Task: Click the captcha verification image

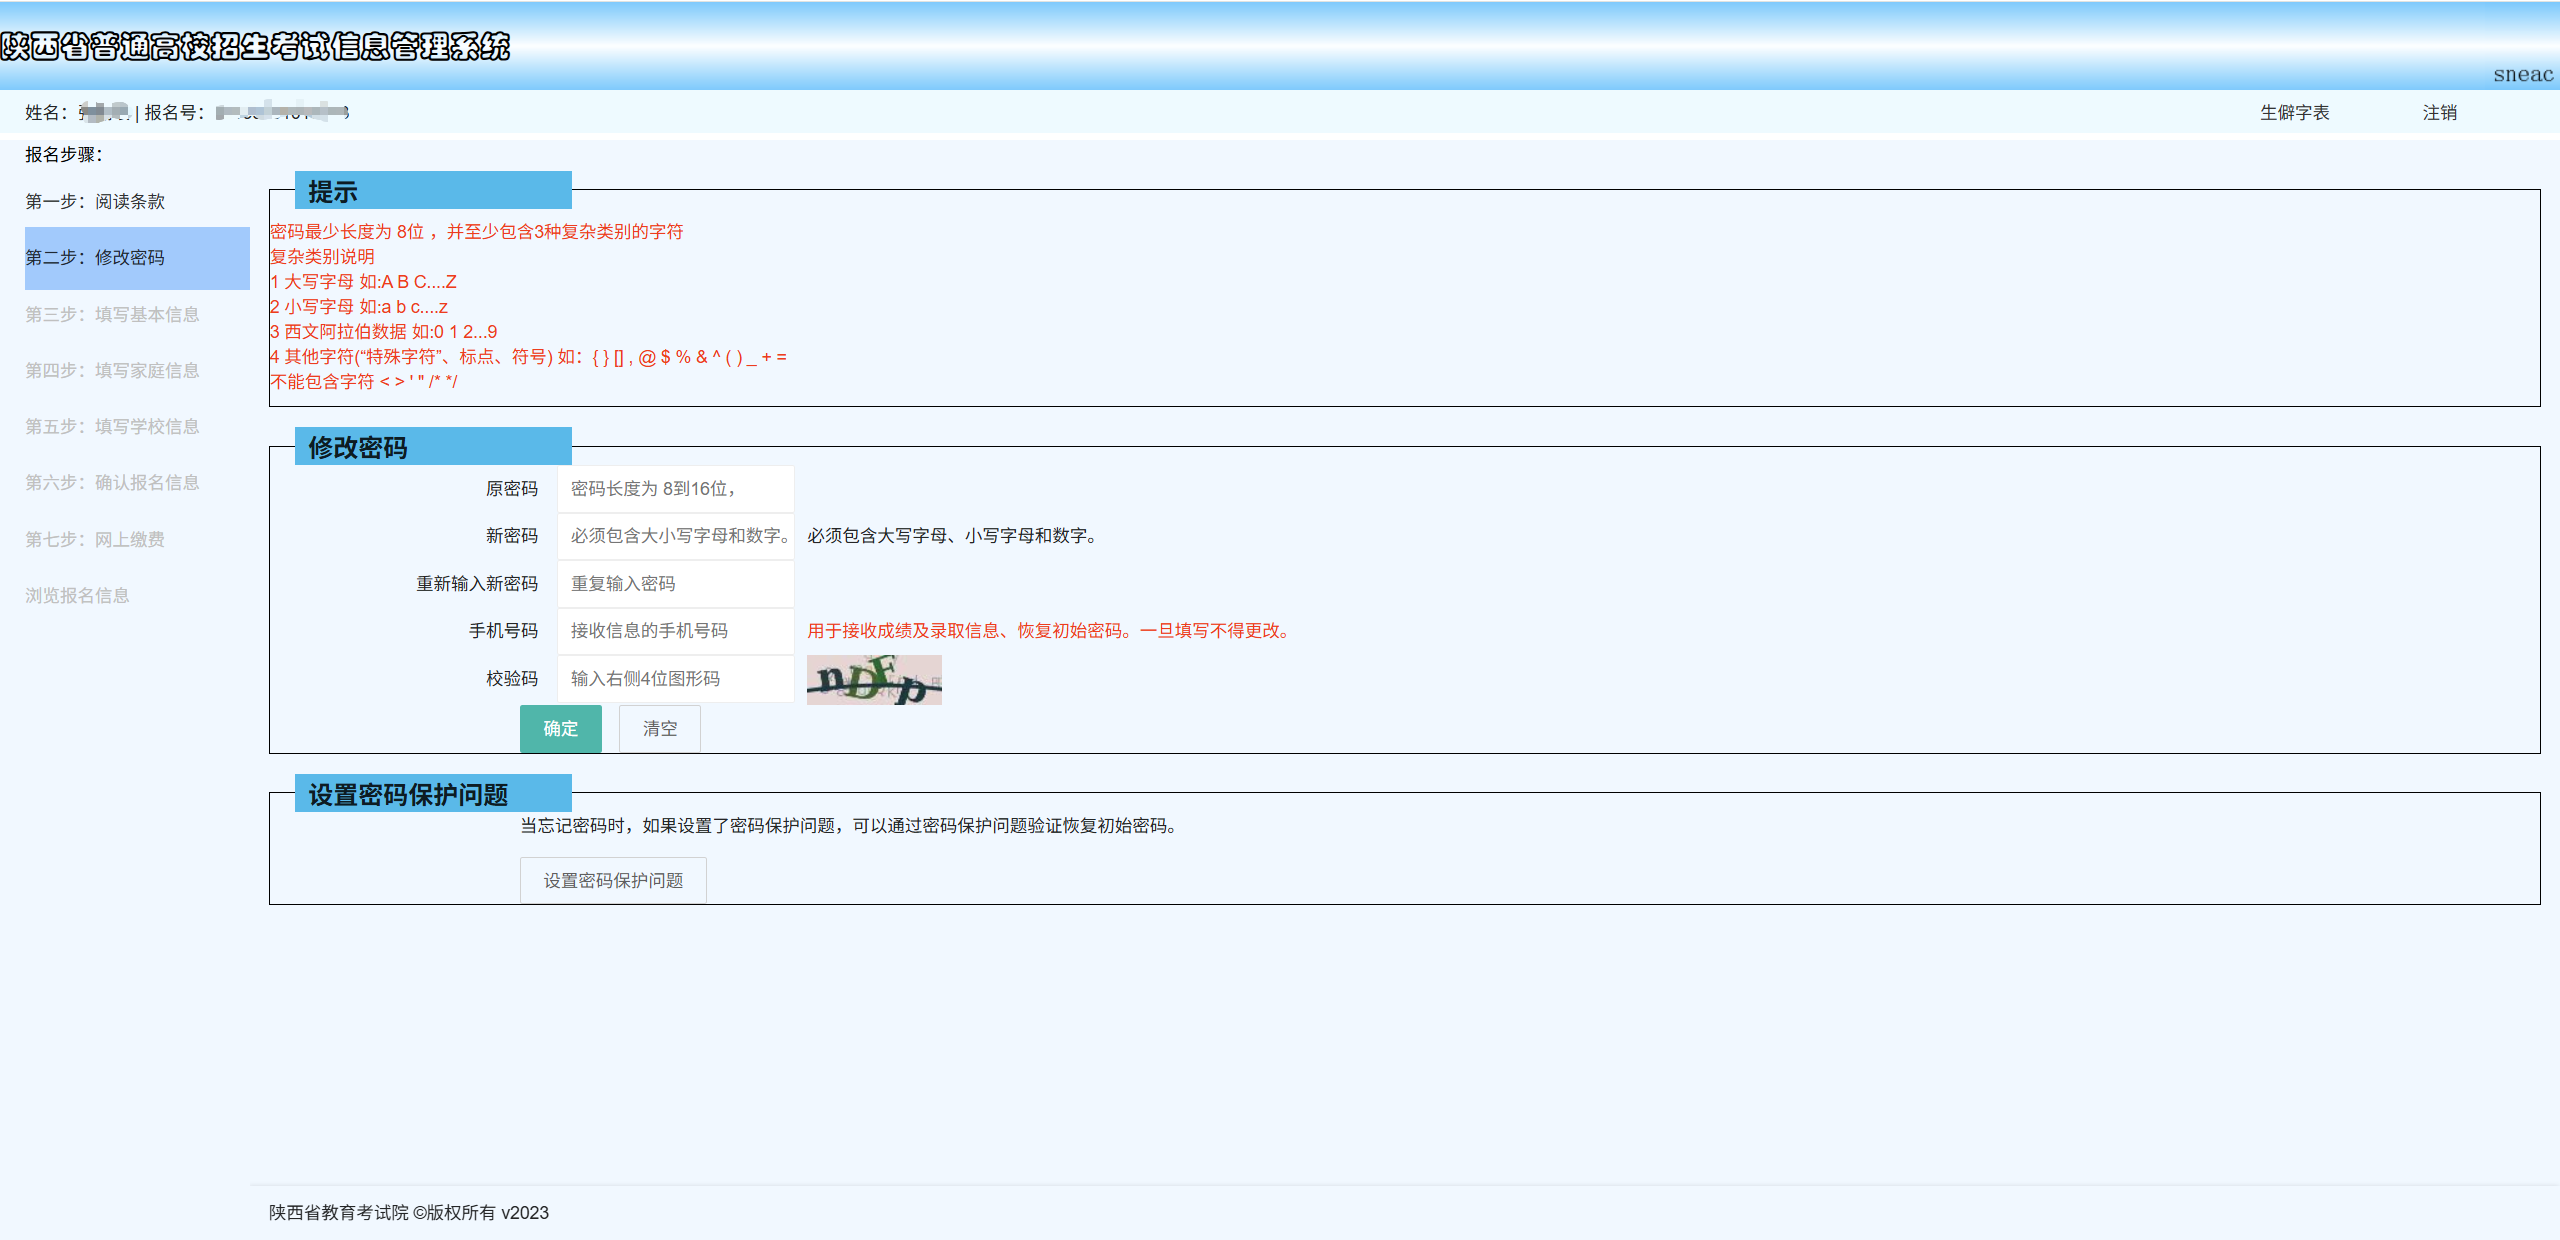Action: tap(873, 680)
